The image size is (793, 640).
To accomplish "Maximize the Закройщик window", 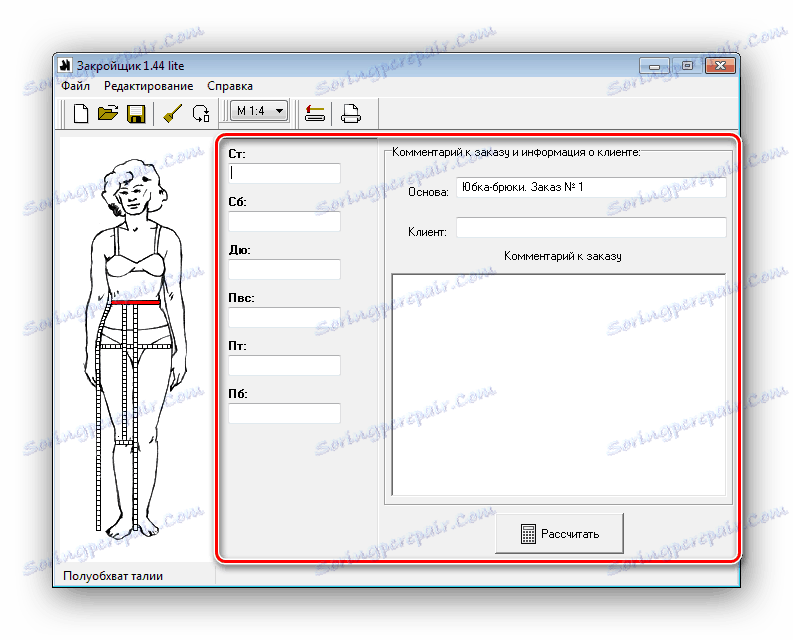I will pos(687,65).
